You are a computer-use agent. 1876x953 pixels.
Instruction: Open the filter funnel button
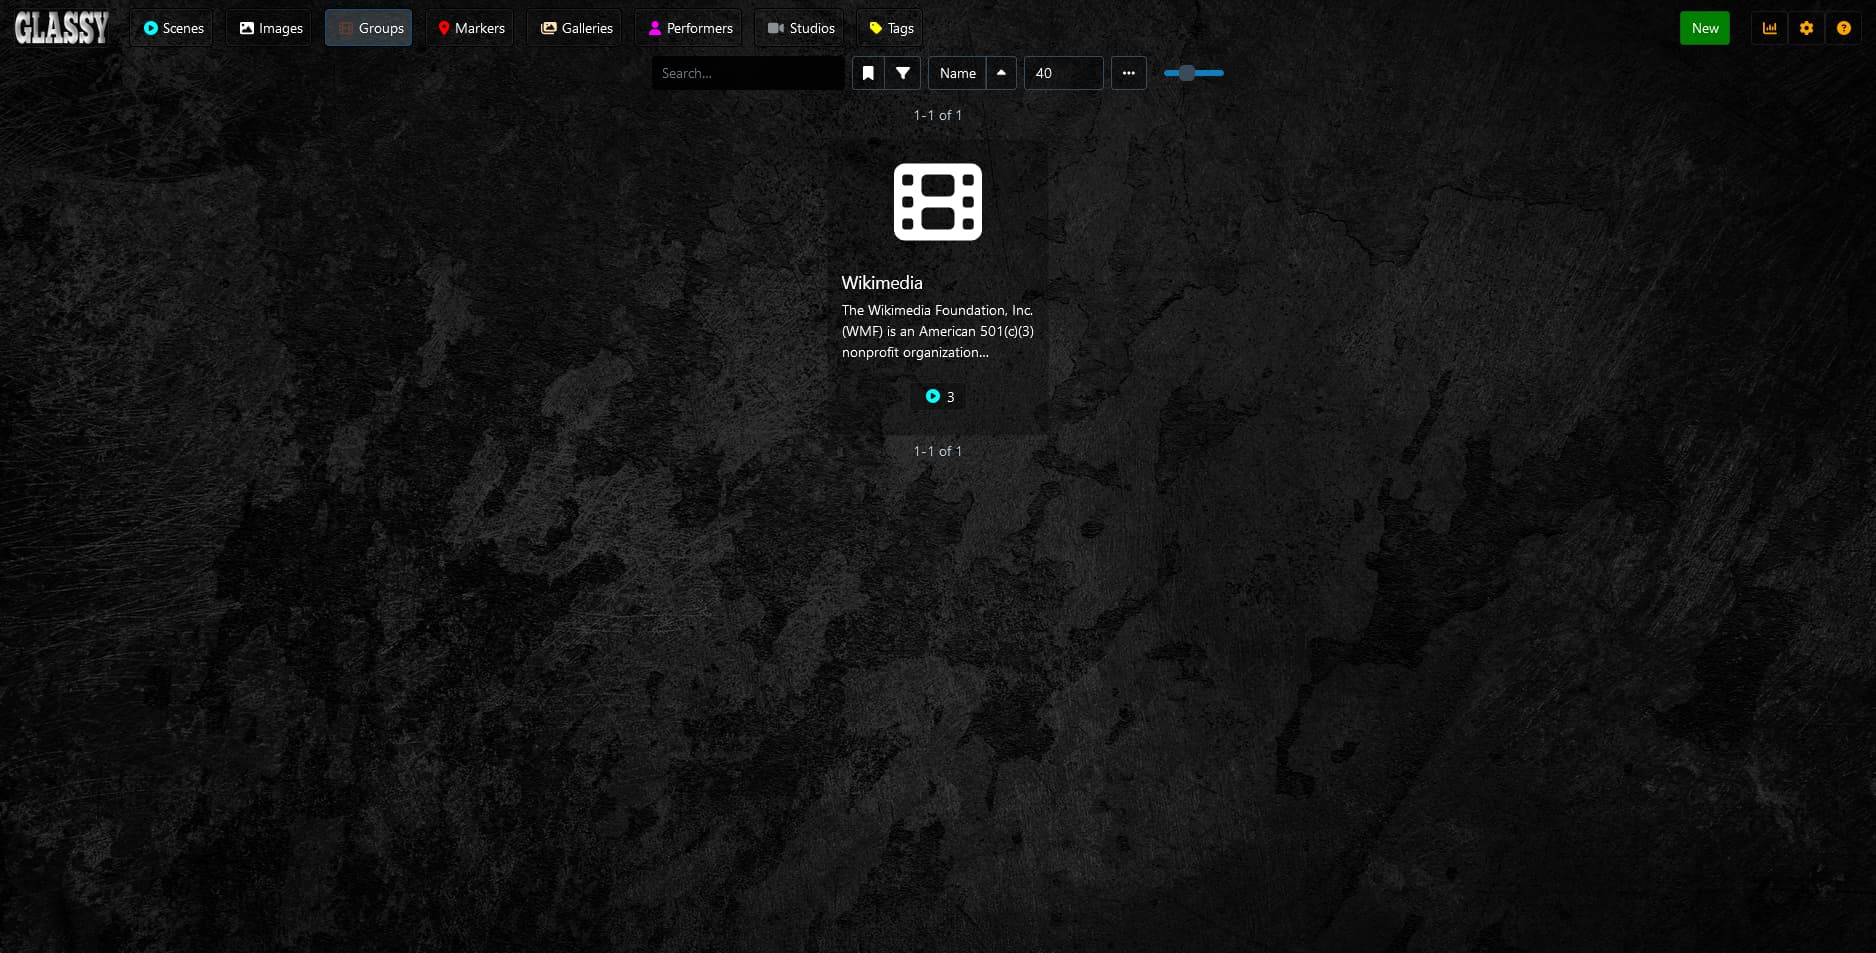[x=902, y=73]
